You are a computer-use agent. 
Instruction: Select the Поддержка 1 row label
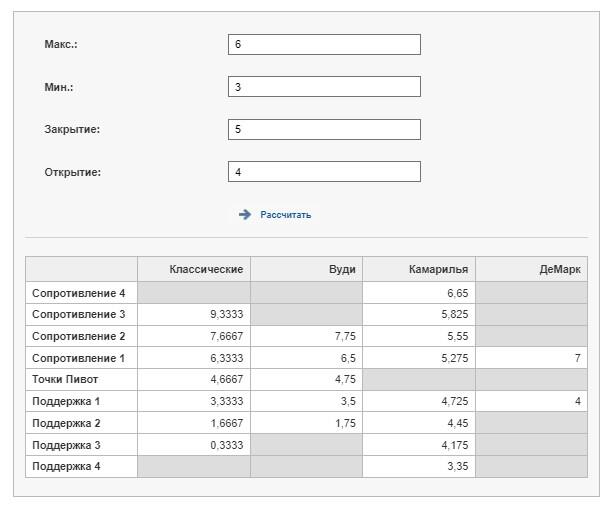(66, 401)
